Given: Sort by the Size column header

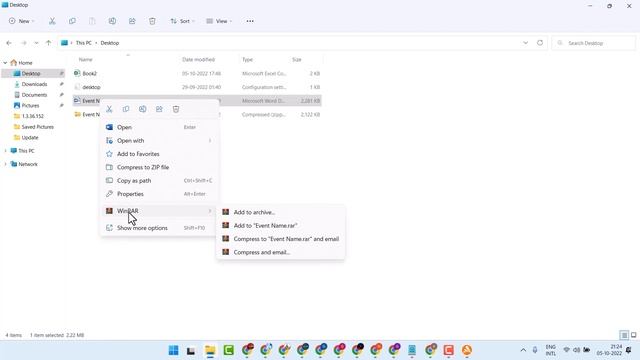Looking at the screenshot, I should [297, 60].
